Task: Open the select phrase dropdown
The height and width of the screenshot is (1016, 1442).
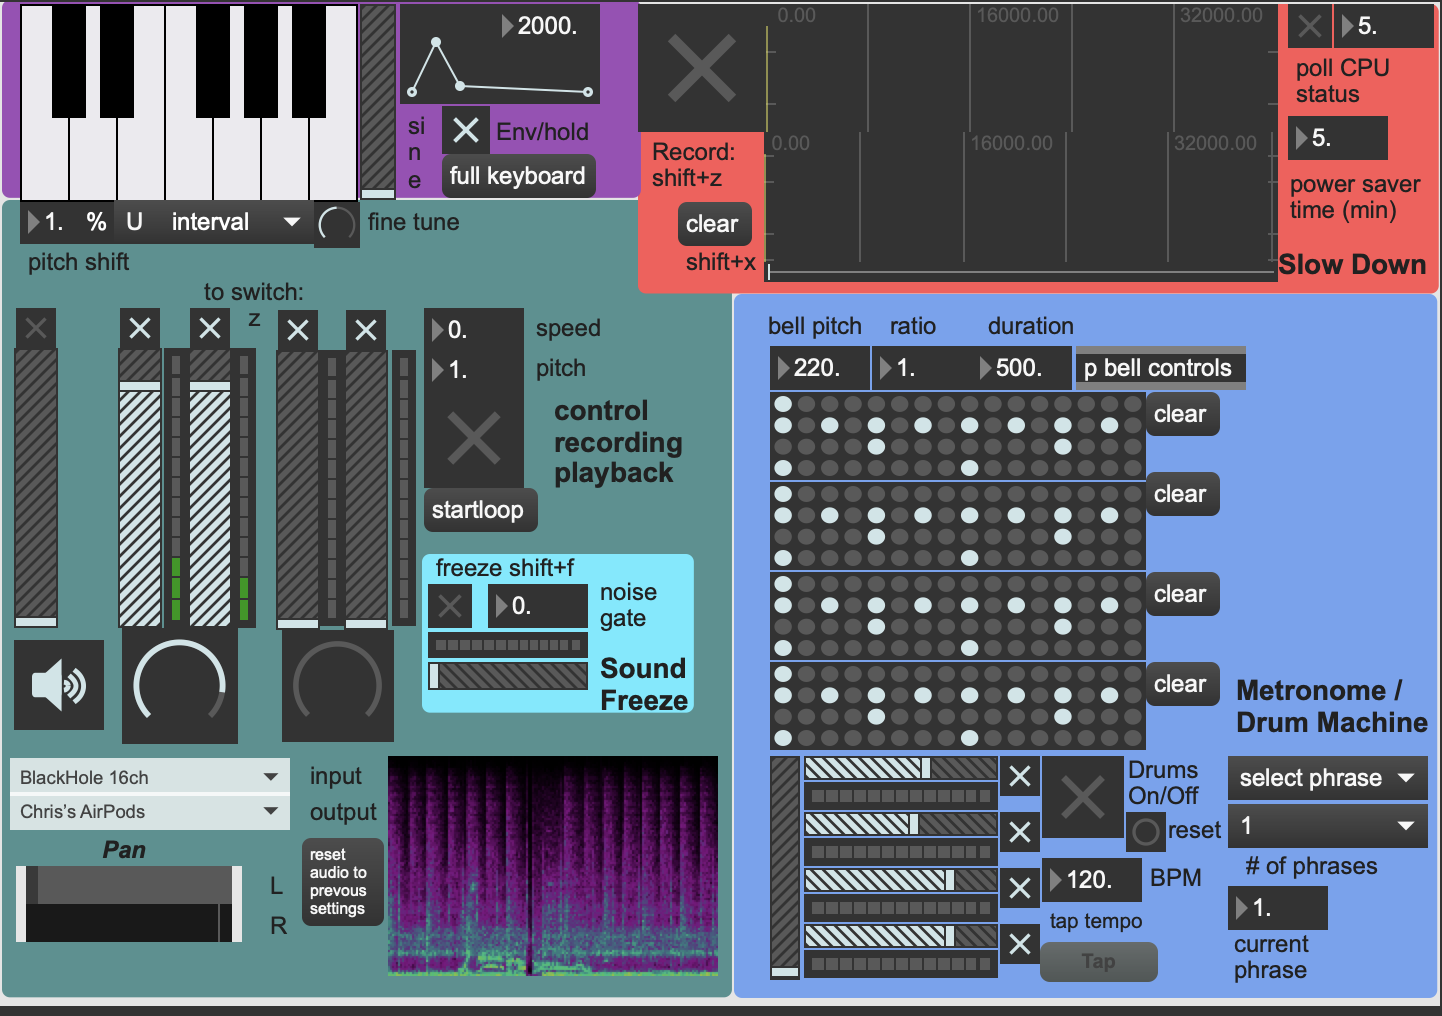Action: [1327, 777]
